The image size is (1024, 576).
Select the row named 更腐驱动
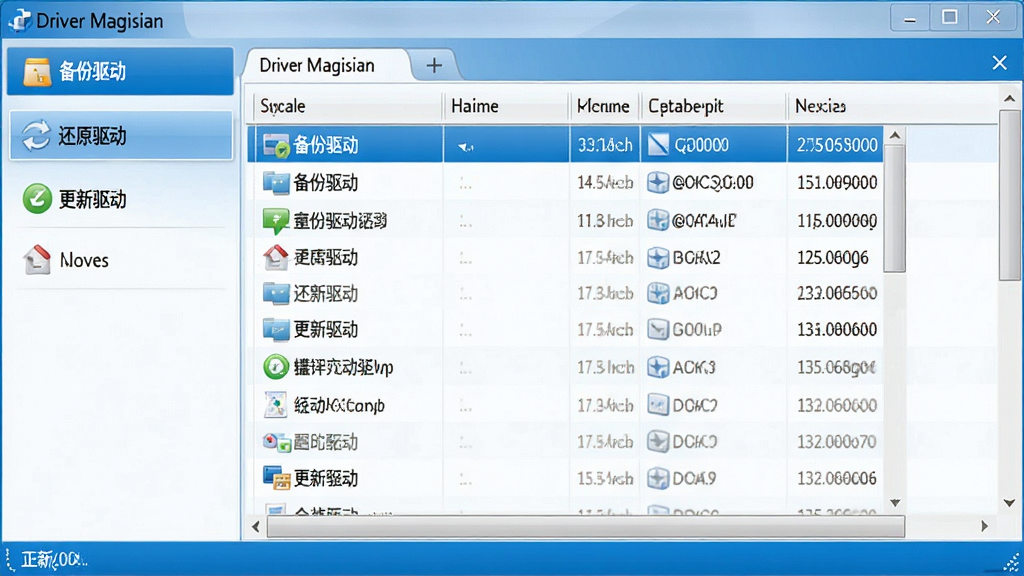point(565,257)
